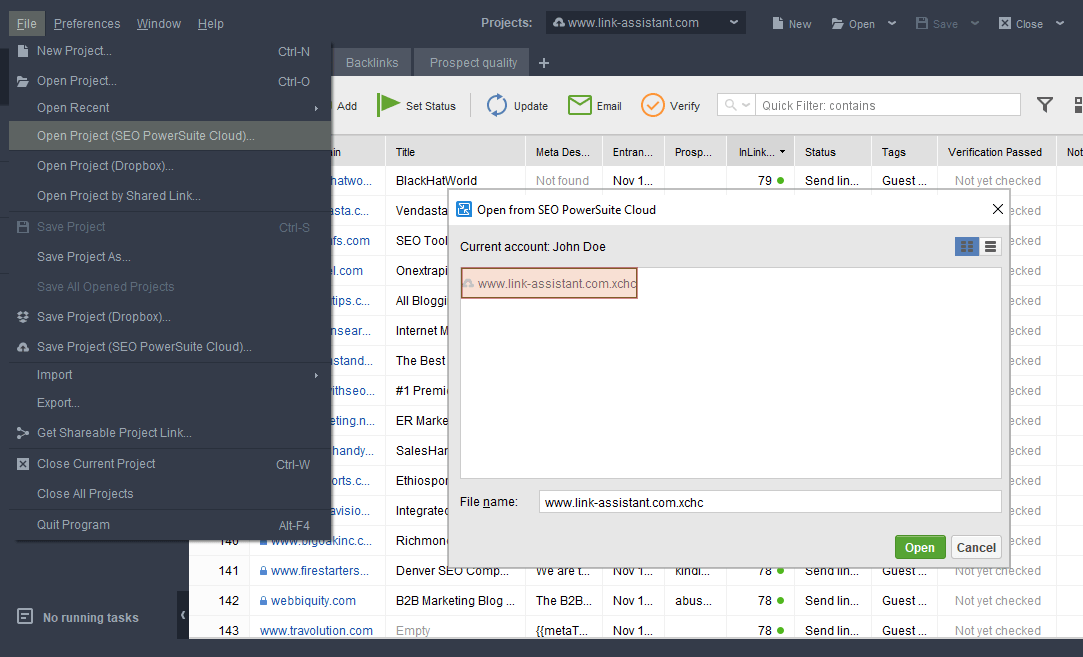Choose Export menu item
Viewport: 1083px width, 657px height.
[x=170, y=403]
